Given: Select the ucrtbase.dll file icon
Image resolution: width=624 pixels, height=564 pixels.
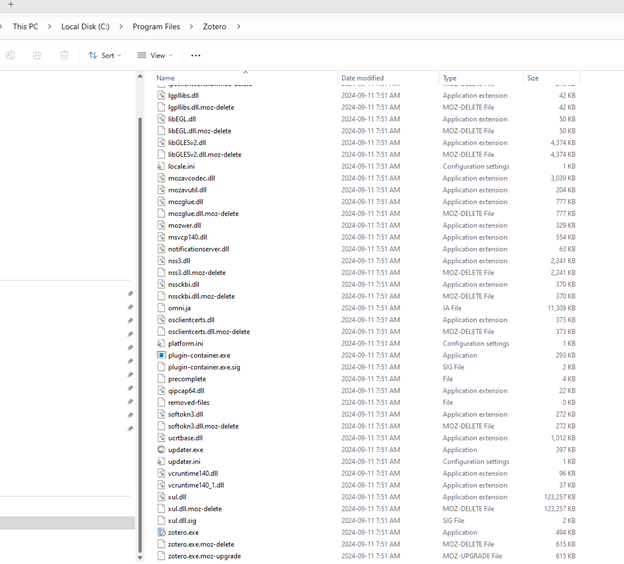Looking at the screenshot, I should point(161,438).
